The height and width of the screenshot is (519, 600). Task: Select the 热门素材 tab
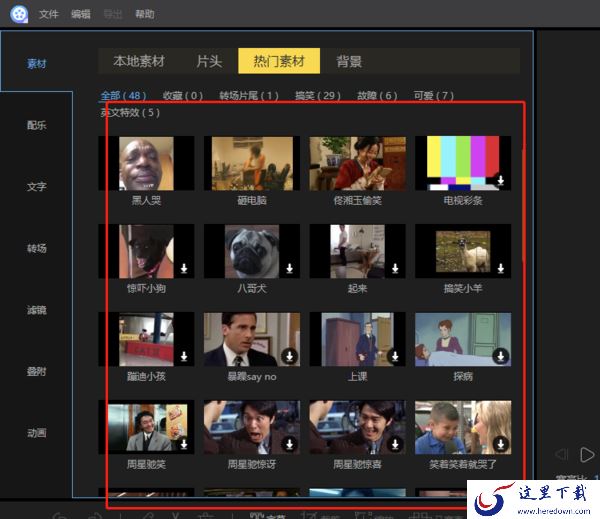279,61
